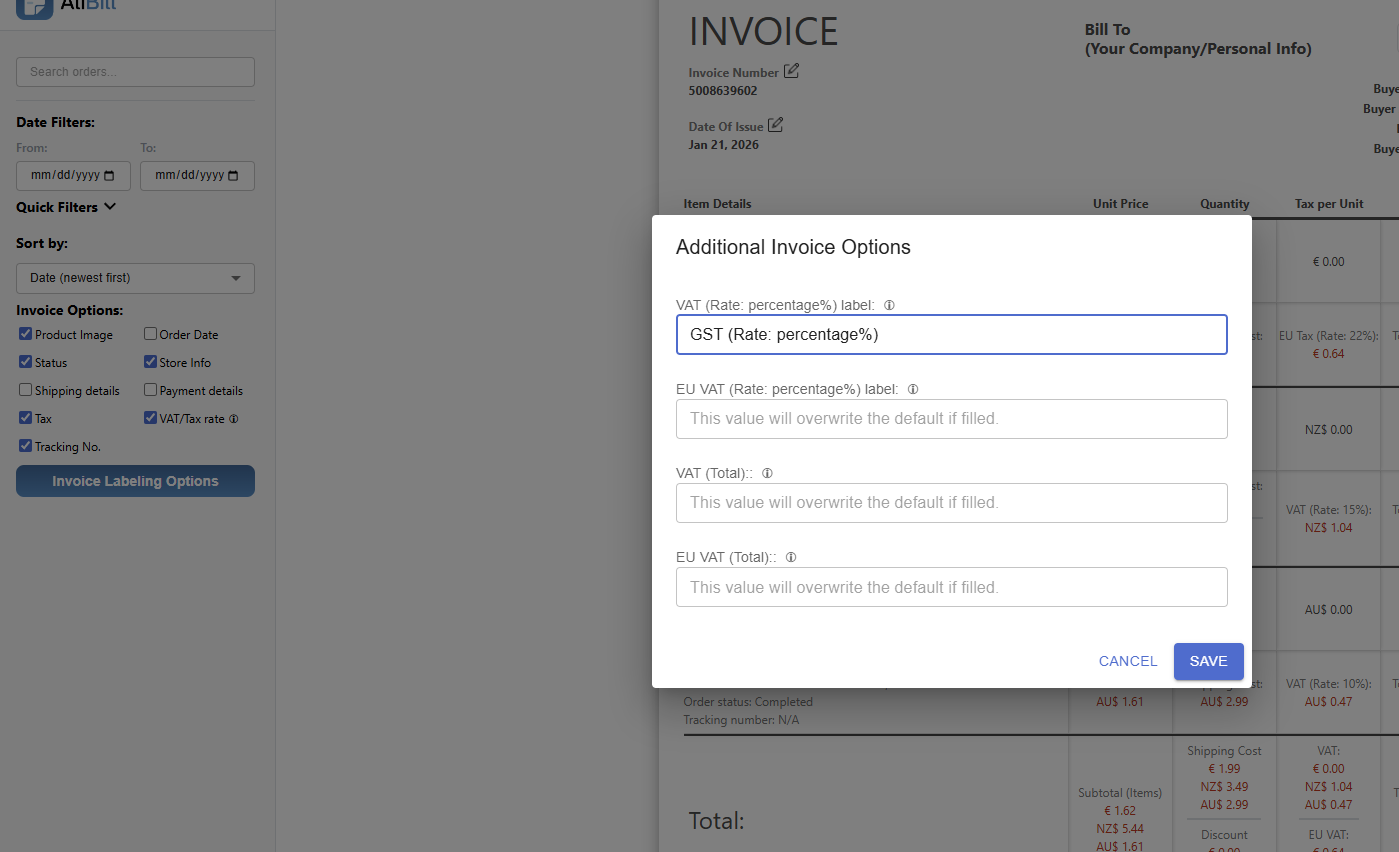Click the Search orders input field
The image size is (1399, 852).
135,71
